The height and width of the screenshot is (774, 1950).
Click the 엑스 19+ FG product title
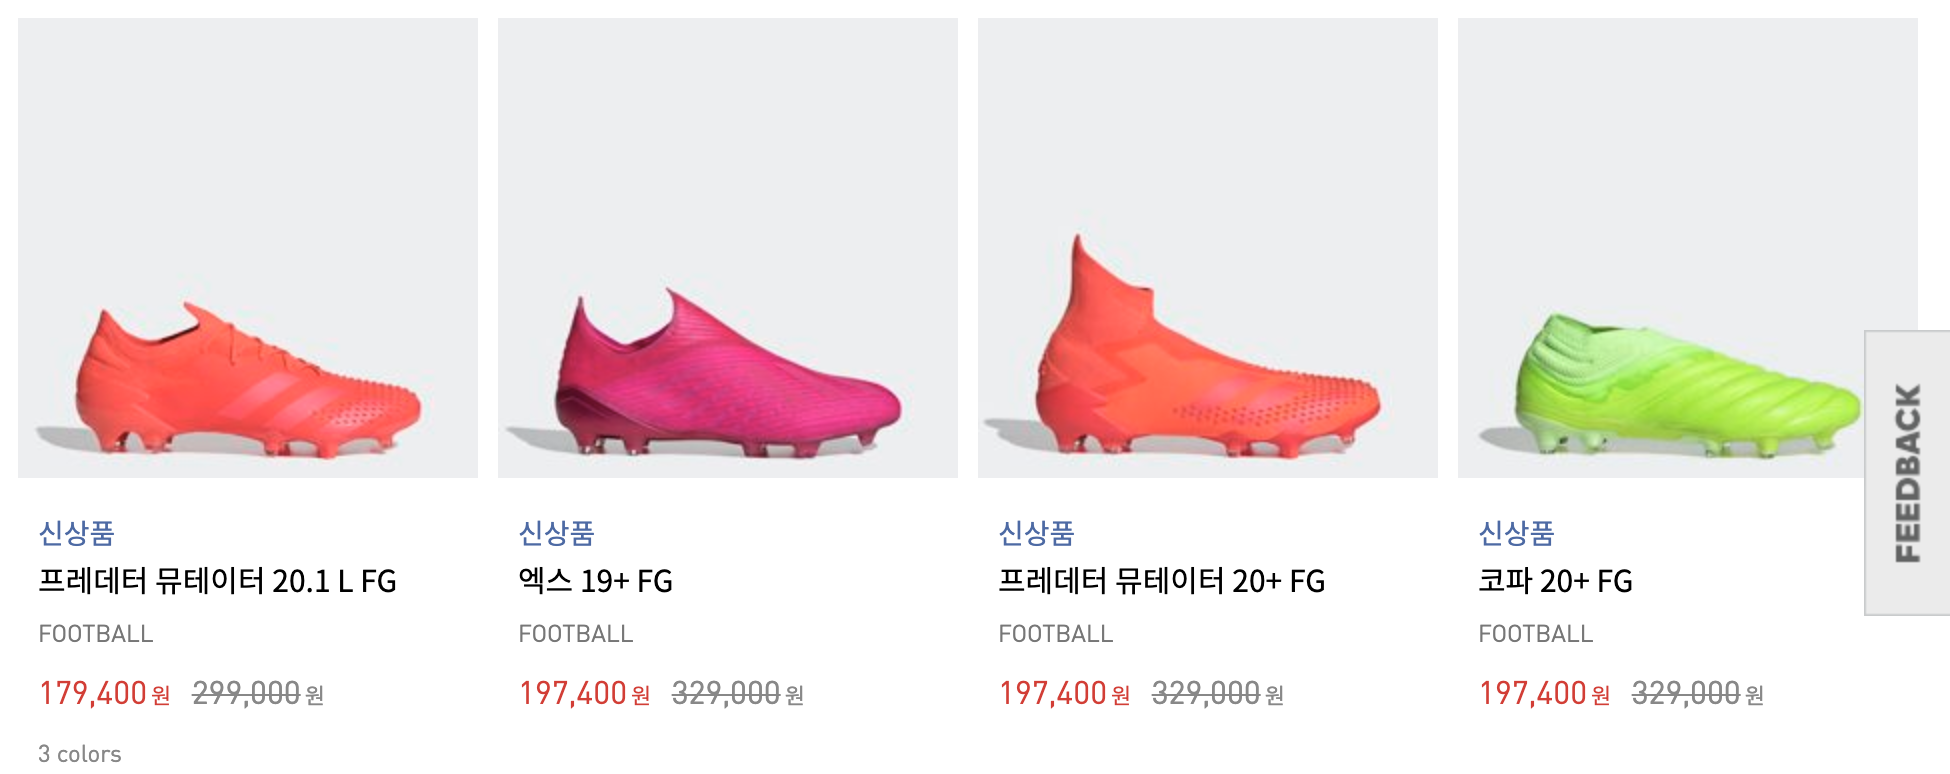point(595,581)
